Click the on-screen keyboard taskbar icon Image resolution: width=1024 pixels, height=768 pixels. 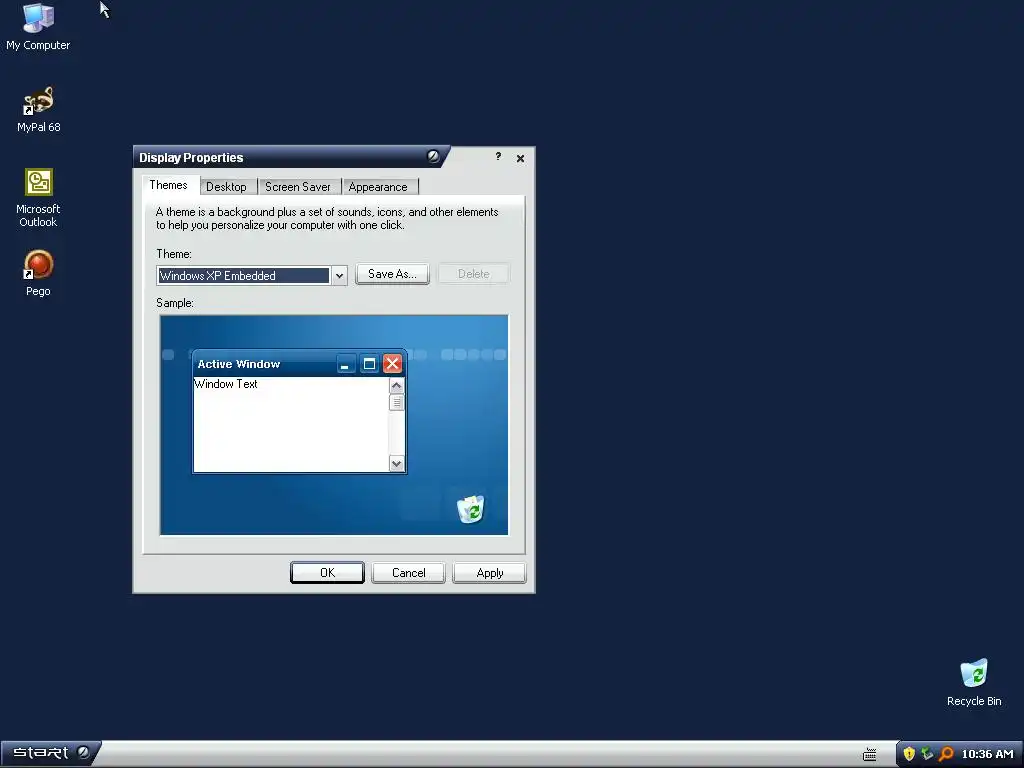click(869, 754)
